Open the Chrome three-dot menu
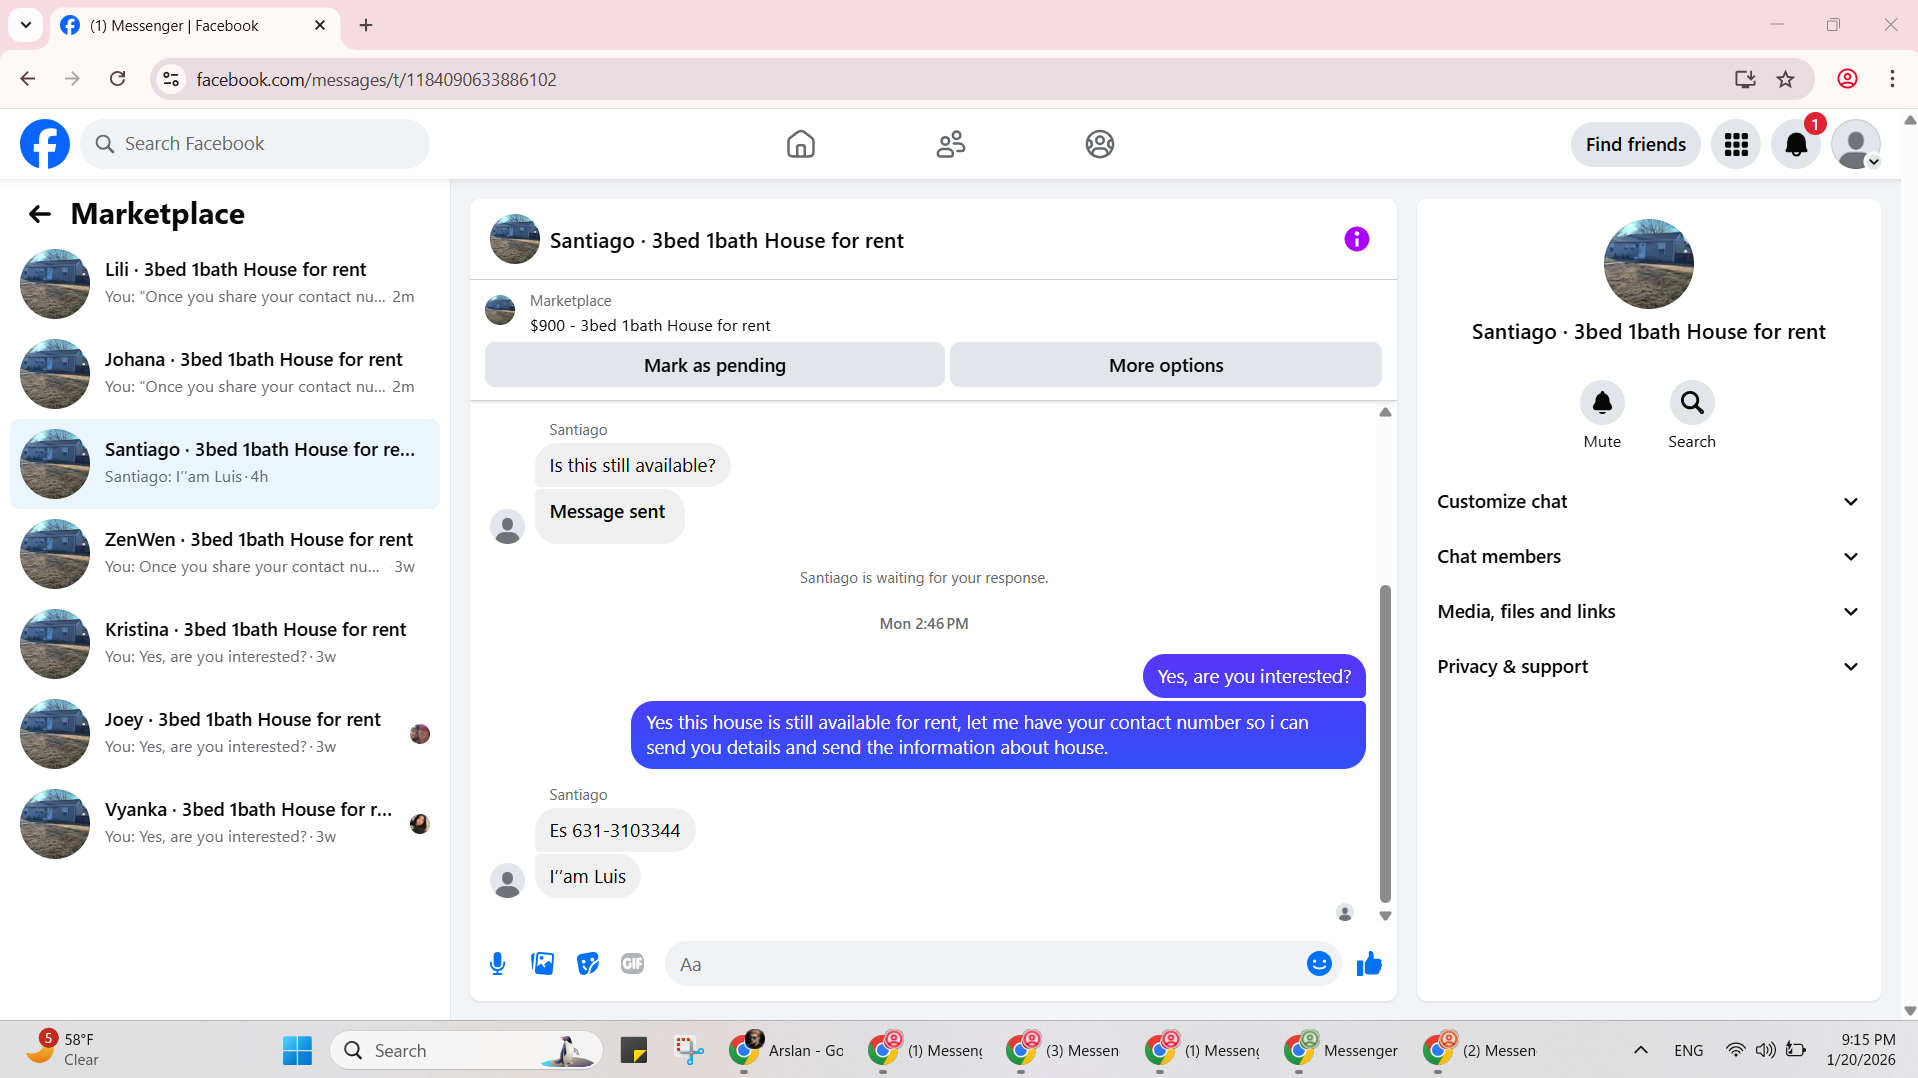The width and height of the screenshot is (1918, 1078). [x=1892, y=79]
